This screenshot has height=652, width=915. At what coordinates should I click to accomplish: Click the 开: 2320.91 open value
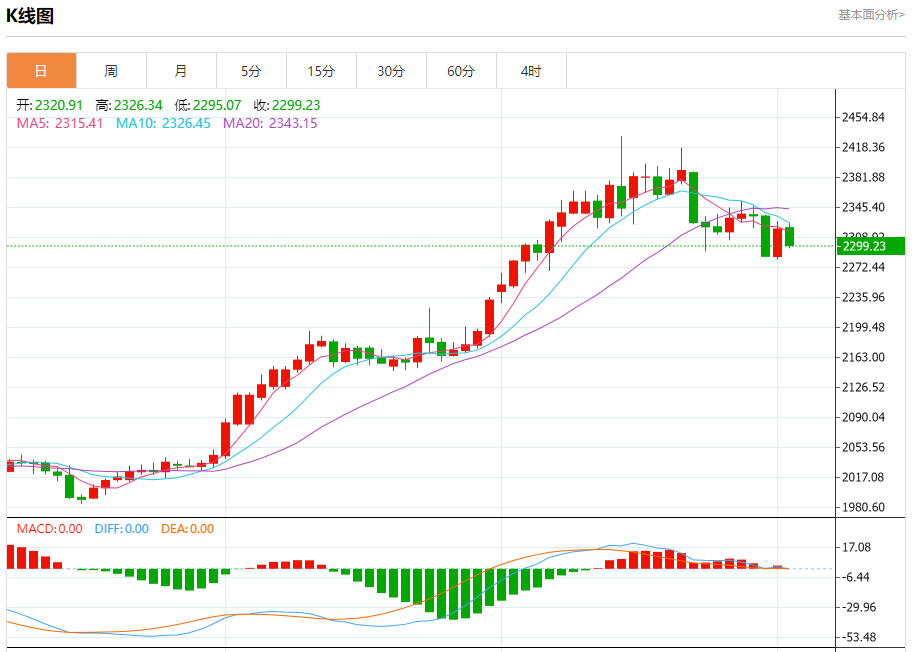pyautogui.click(x=50, y=105)
